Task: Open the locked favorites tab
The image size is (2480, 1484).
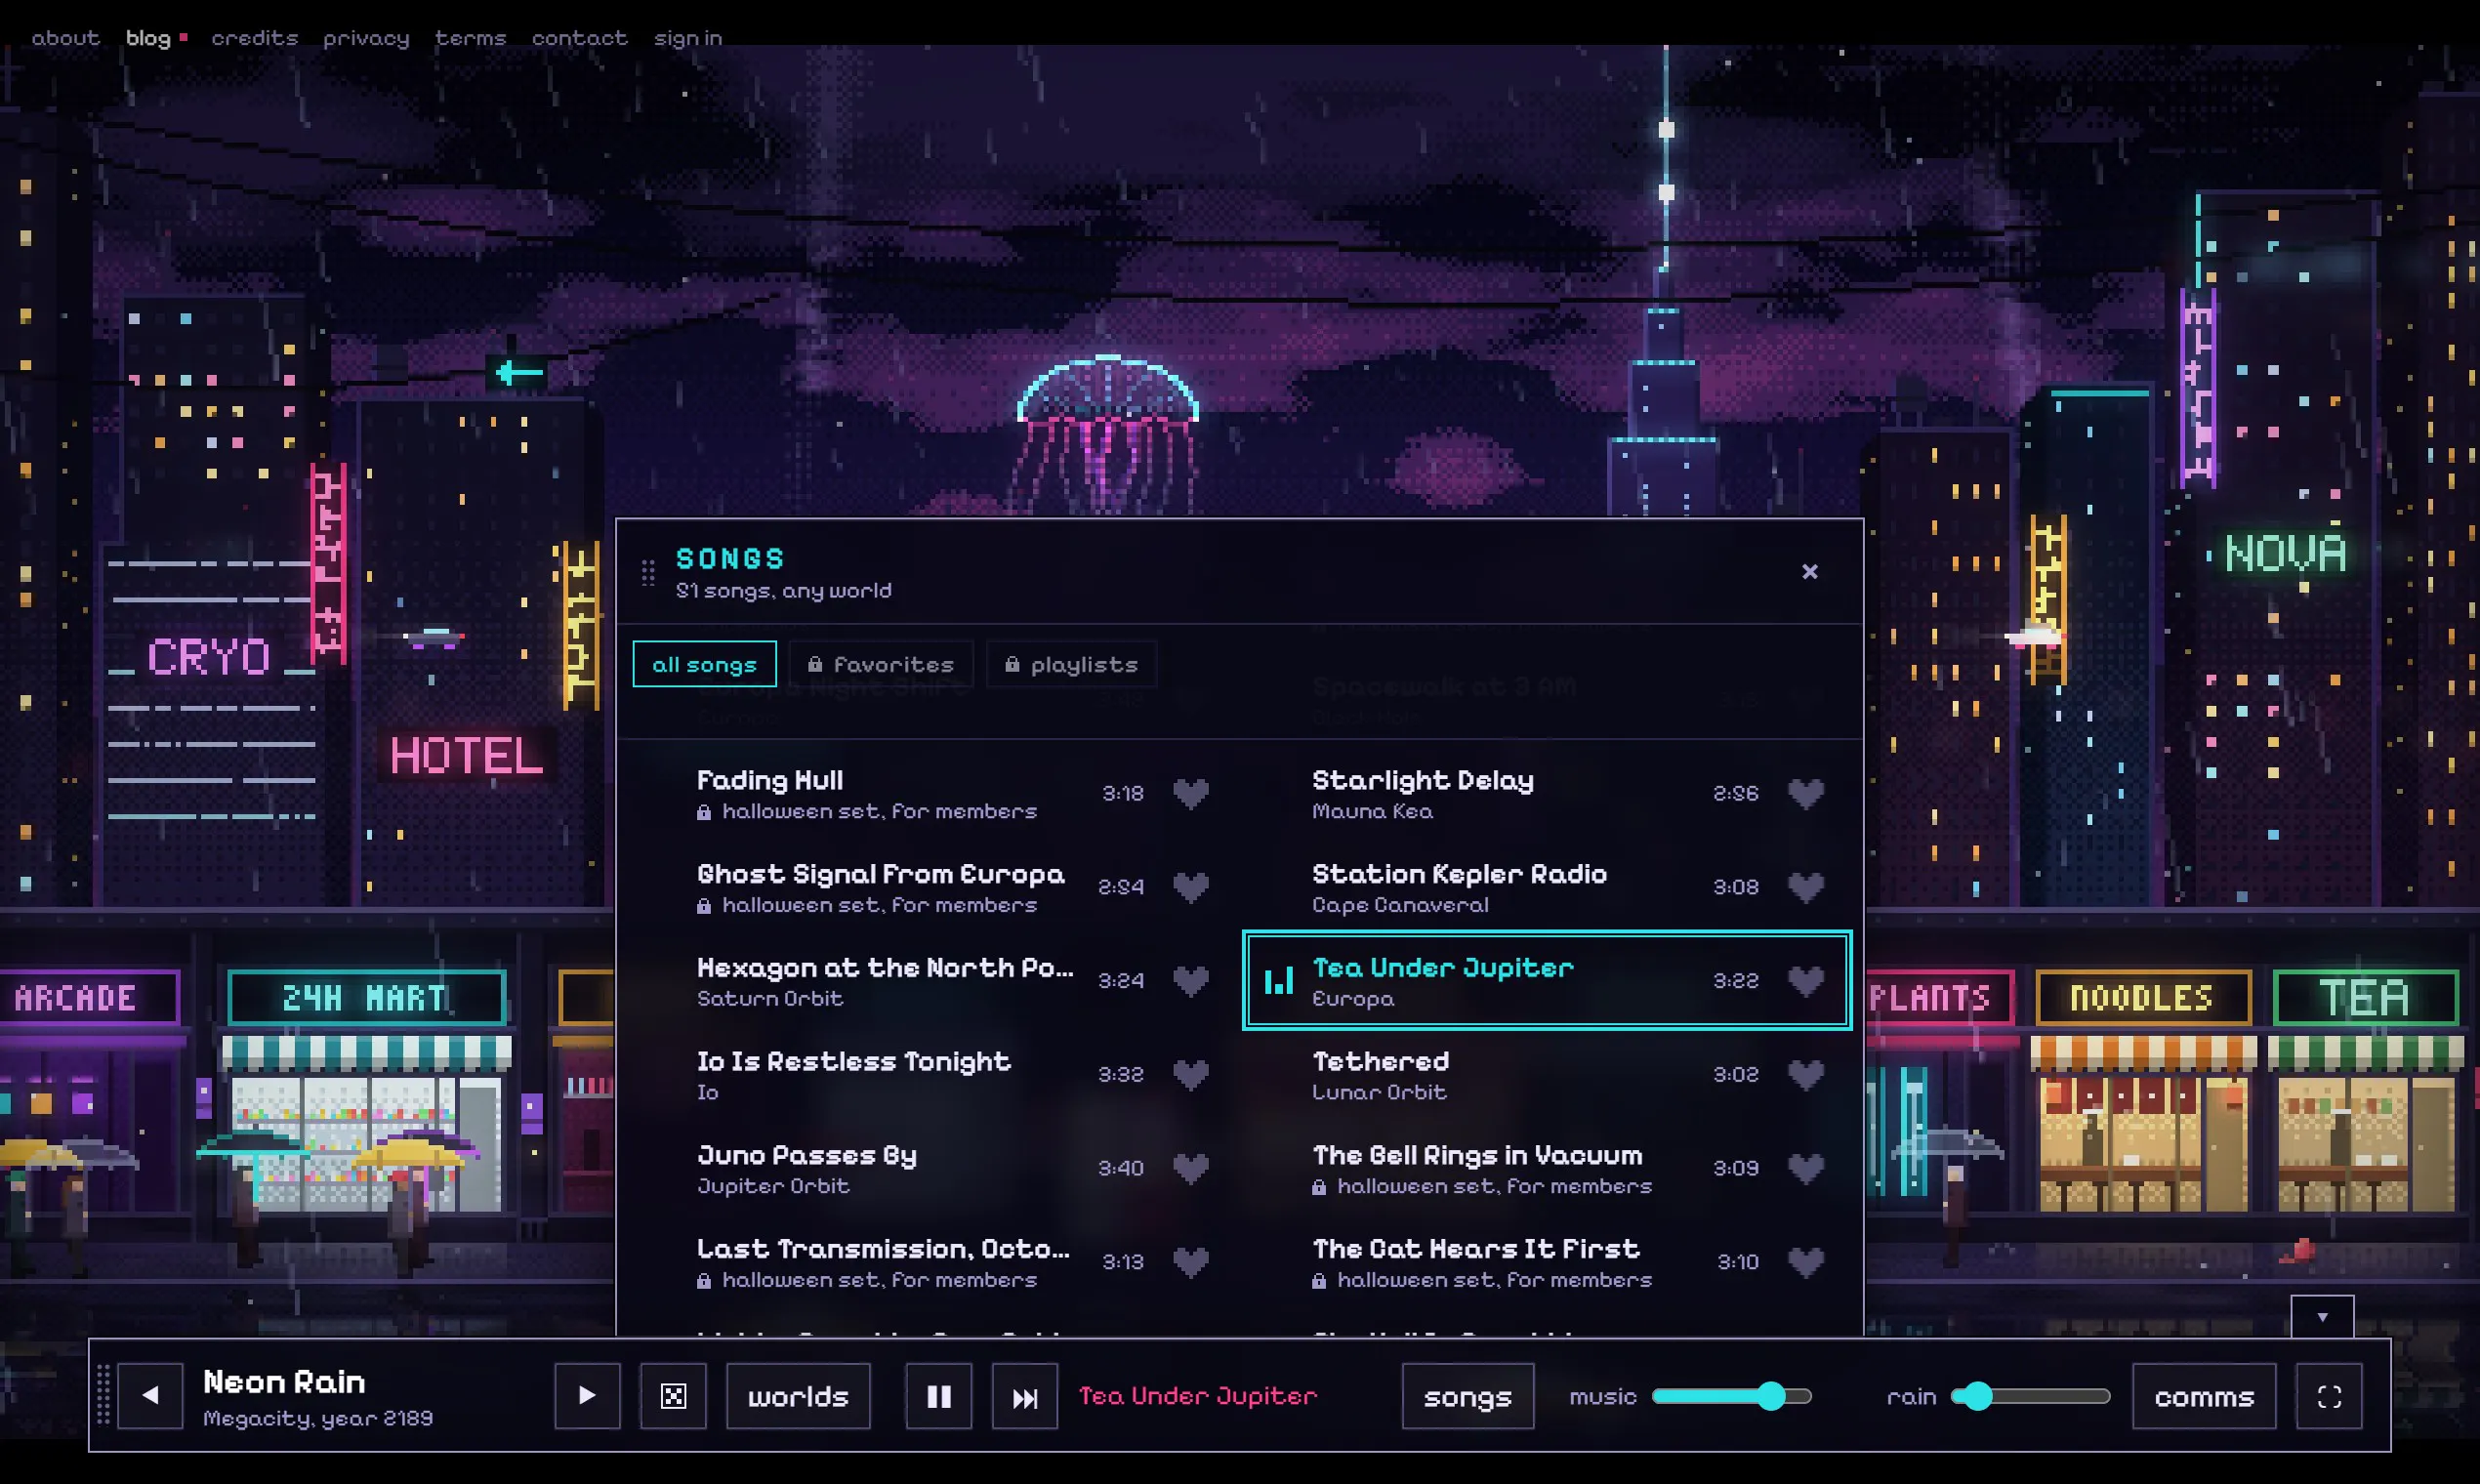Action: [881, 664]
